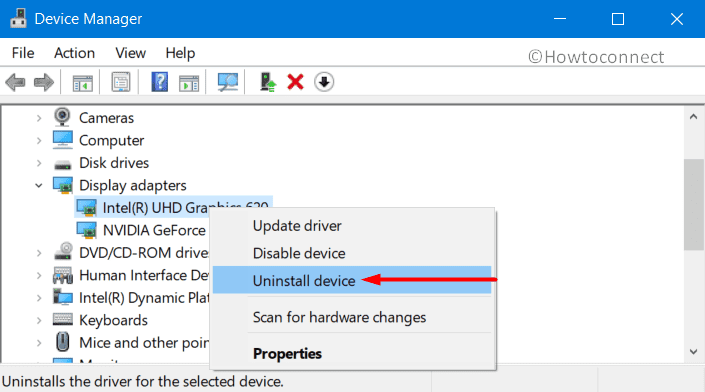
Task: Select the Computer tree label
Action: tap(112, 141)
